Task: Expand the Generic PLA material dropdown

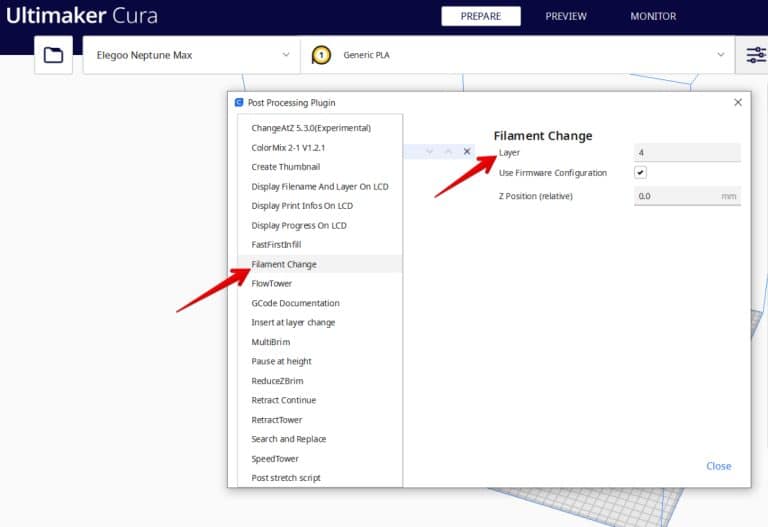Action: pyautogui.click(x=720, y=55)
